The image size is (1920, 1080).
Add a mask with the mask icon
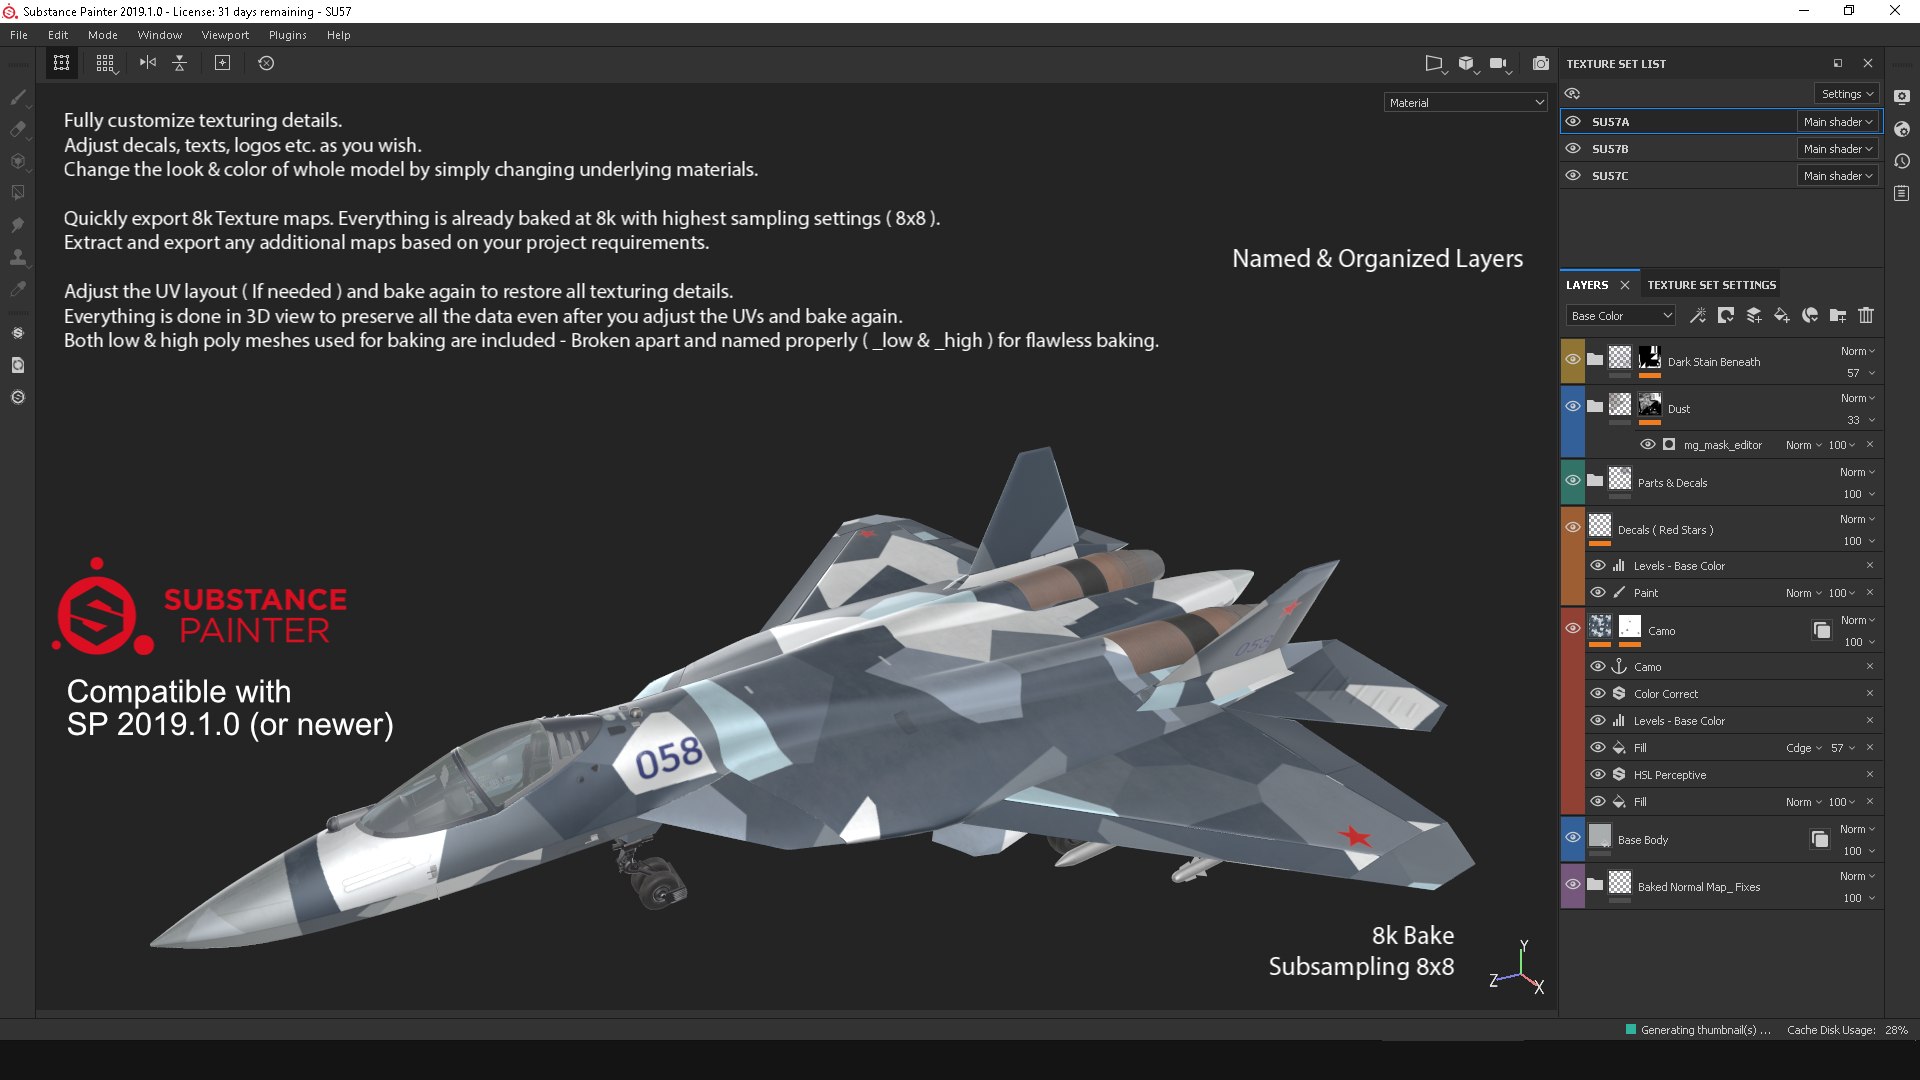(x=1725, y=316)
